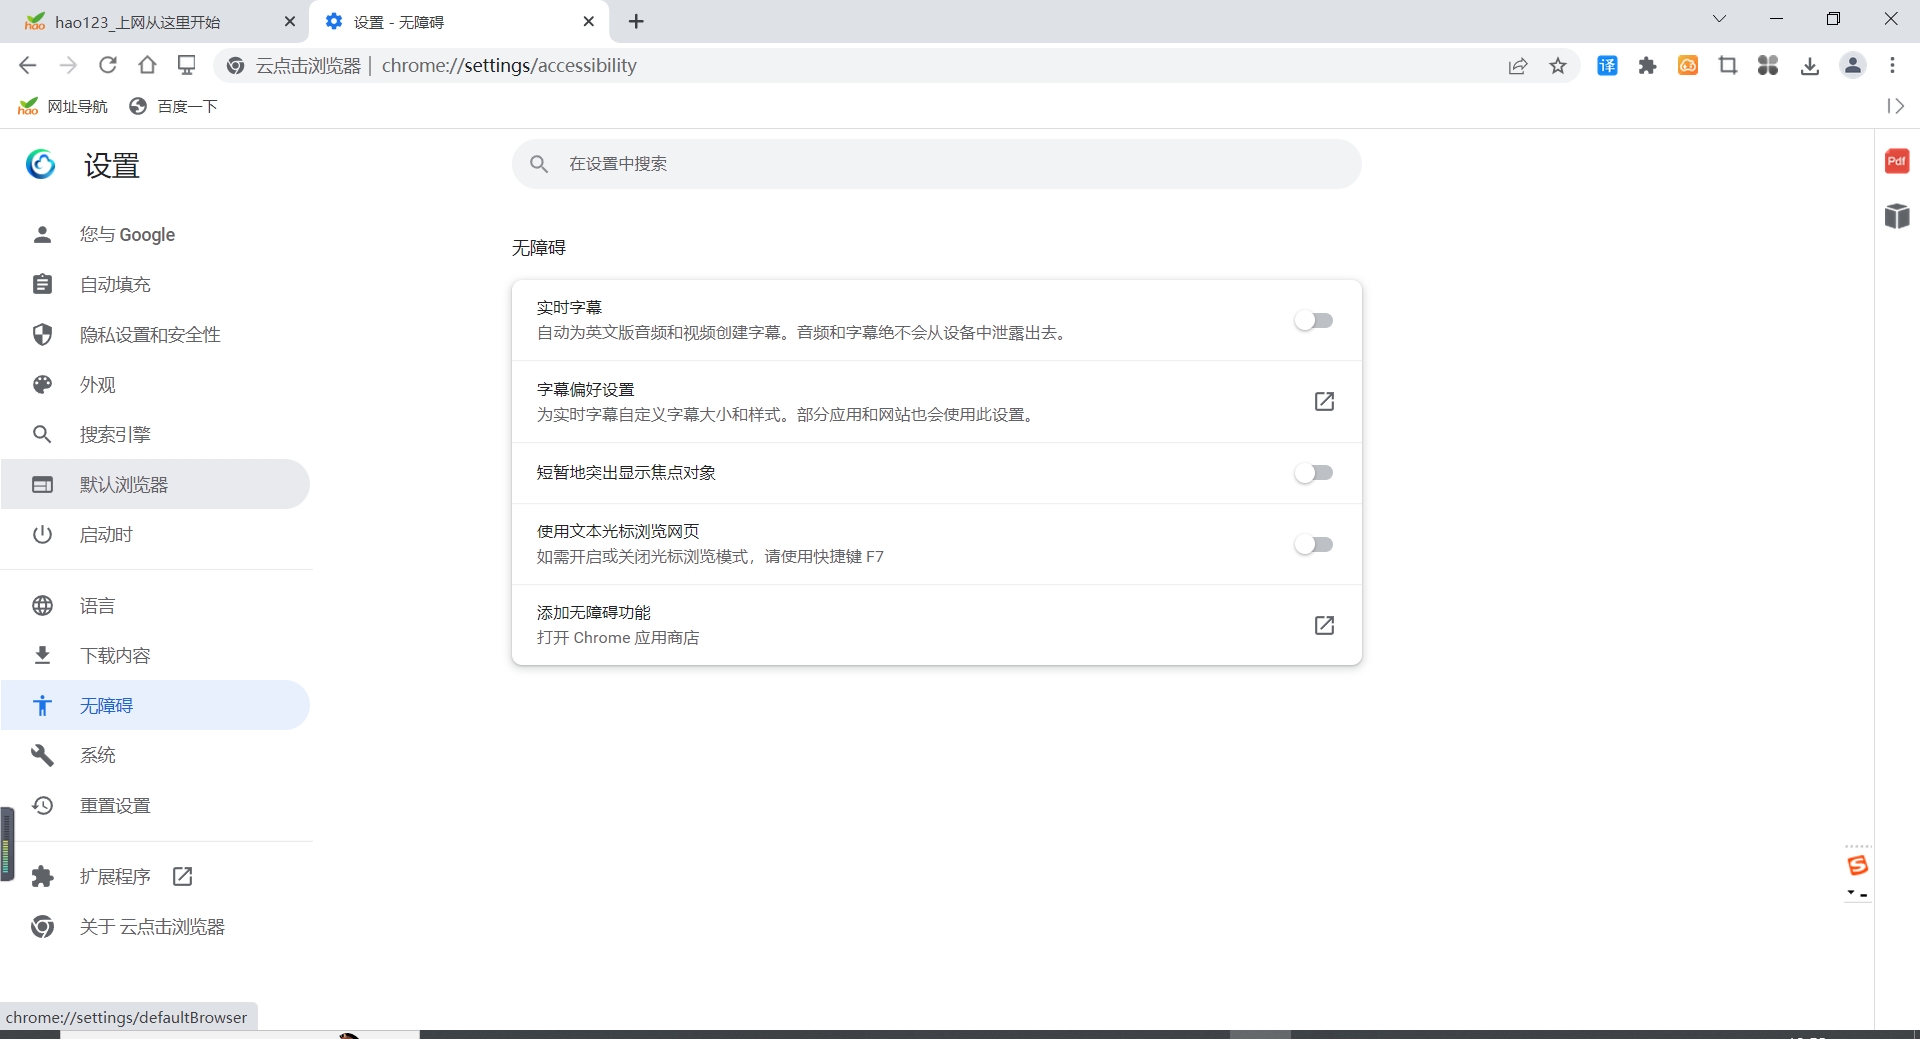Open 默认浏览器 settings section
1920x1039 pixels.
155,484
